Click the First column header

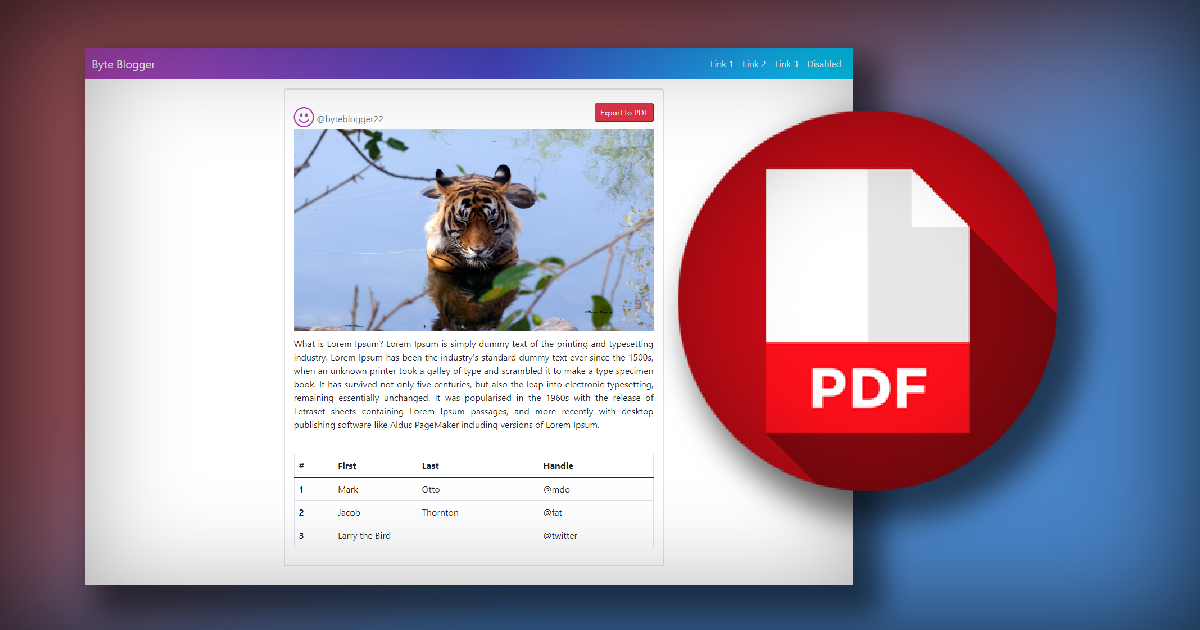point(347,466)
